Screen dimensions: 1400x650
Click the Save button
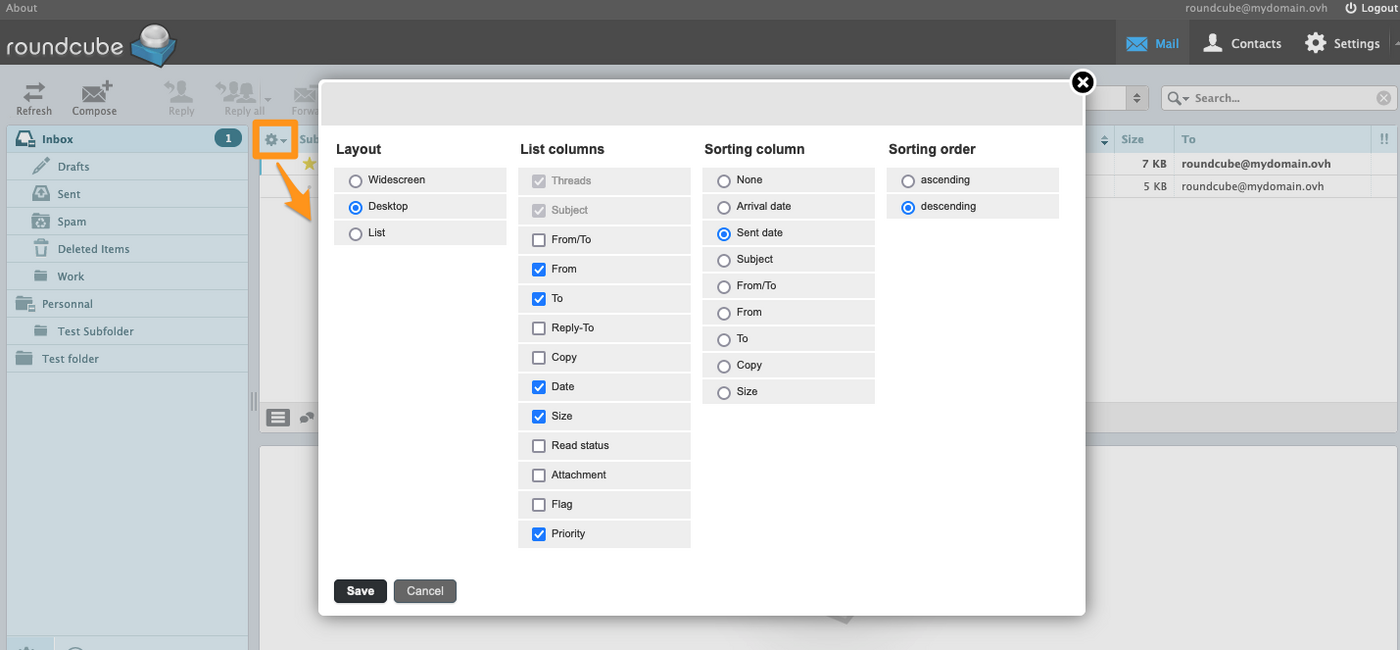360,591
